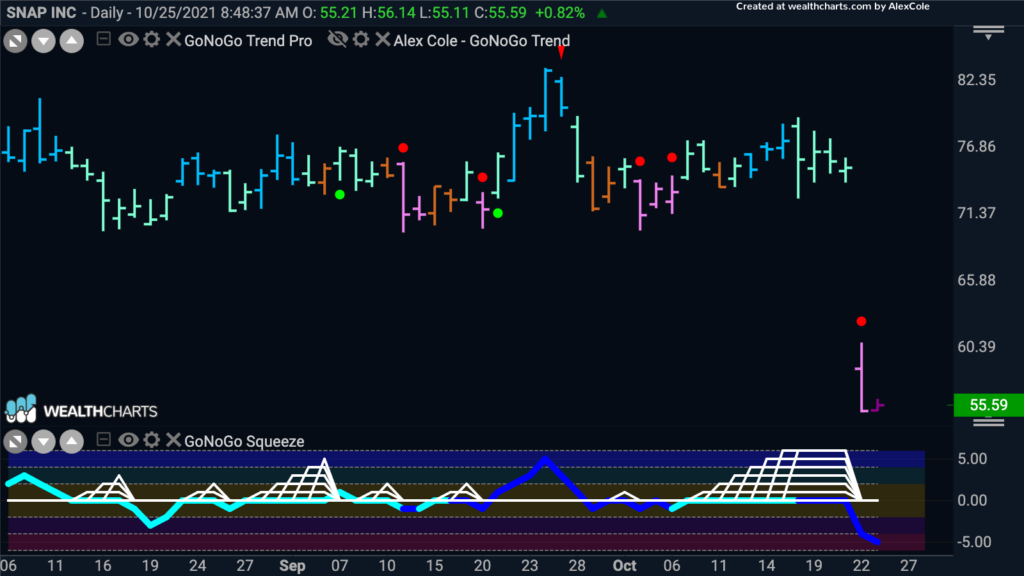Image resolution: width=1024 pixels, height=576 pixels.
Task: Maximize the GoNoGo Trend Pro price pane
Action: point(16,41)
